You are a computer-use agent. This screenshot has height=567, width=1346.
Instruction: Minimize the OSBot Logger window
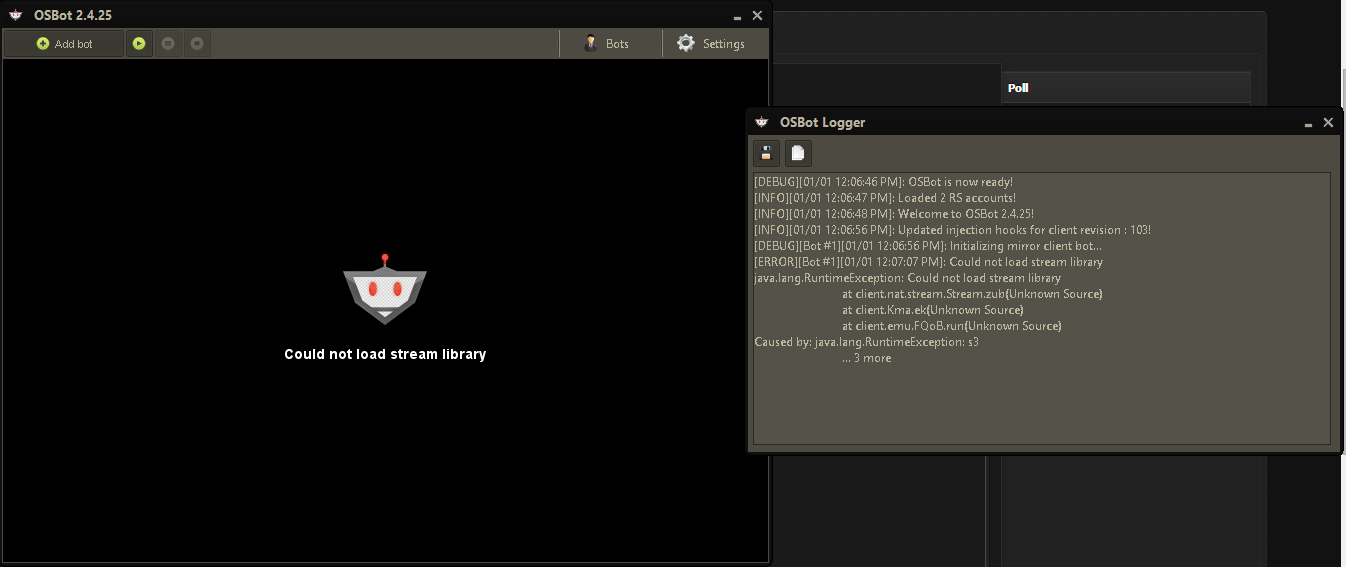pos(1308,124)
